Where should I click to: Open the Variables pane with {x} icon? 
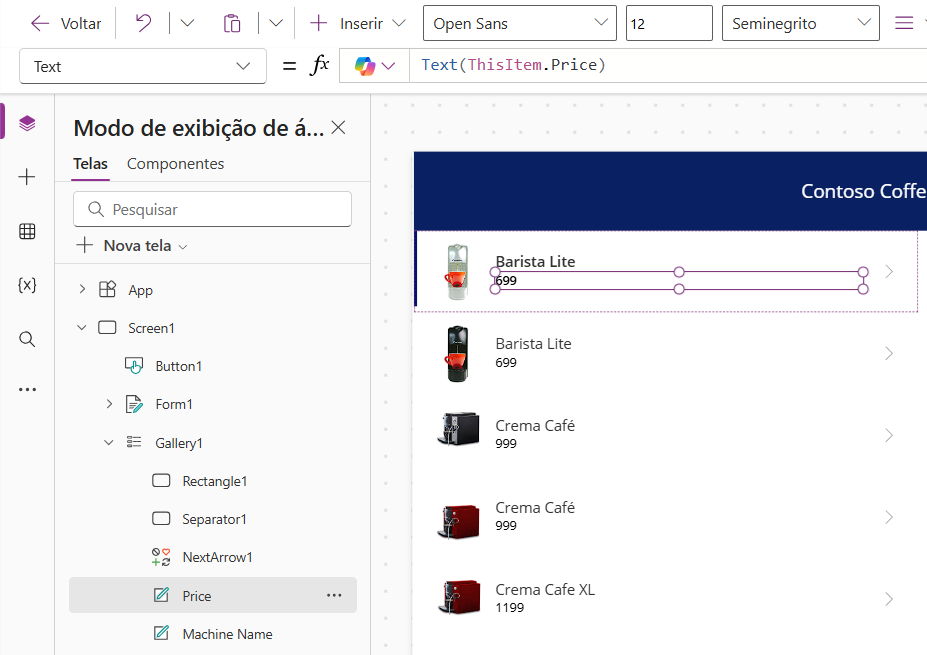click(x=27, y=286)
